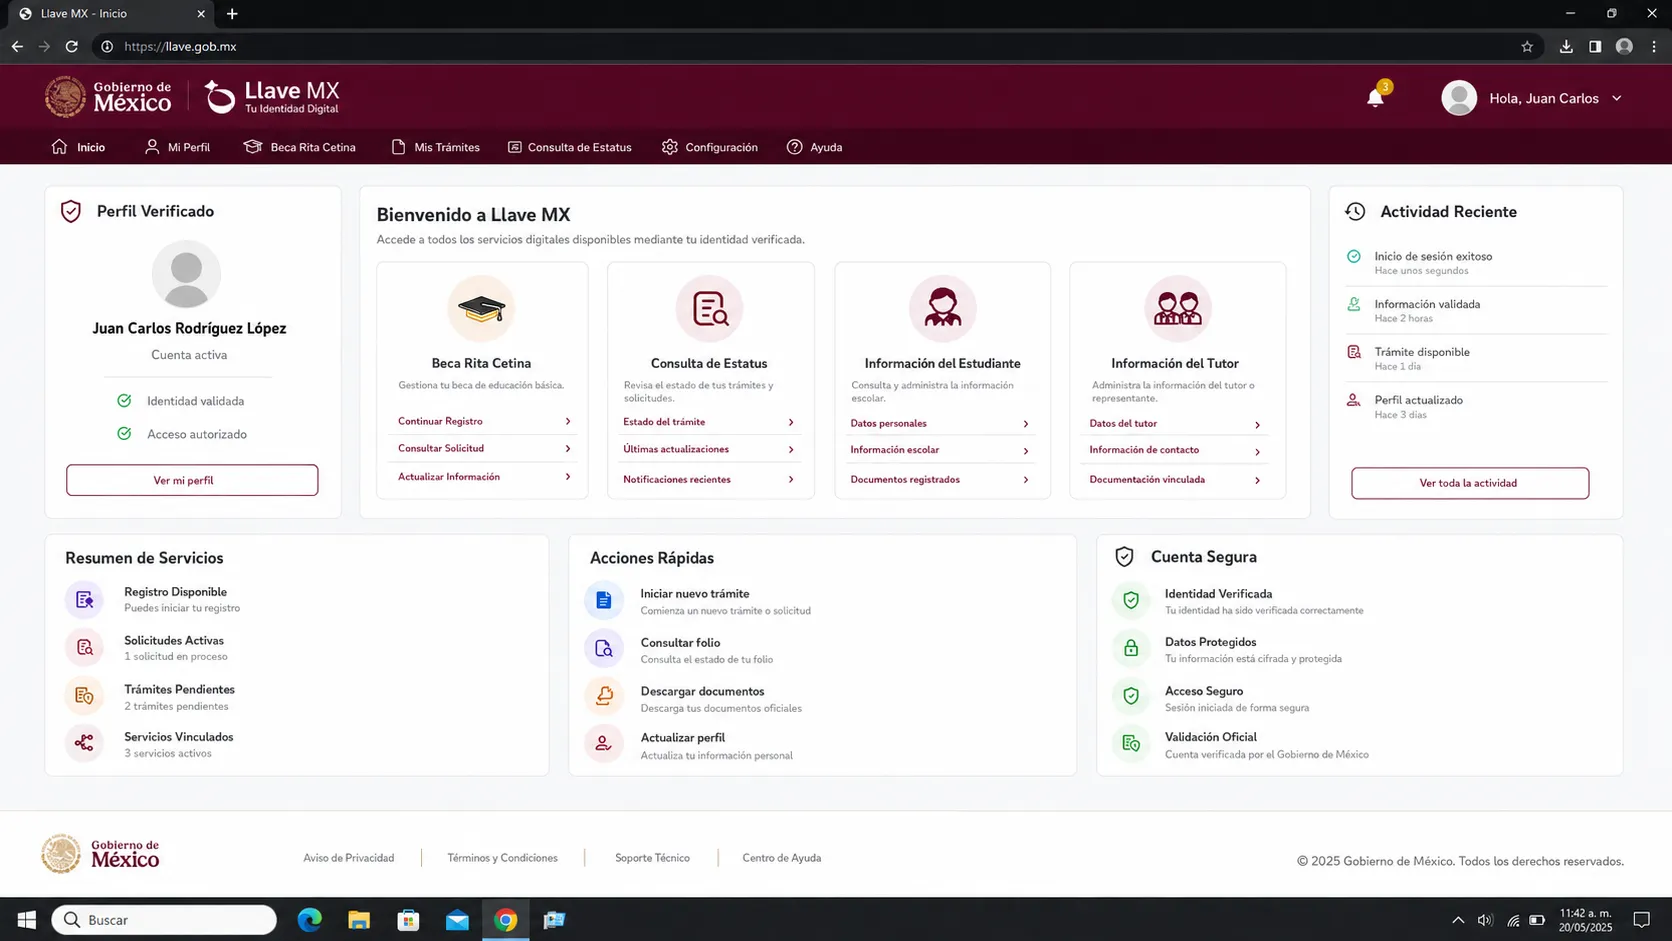Expand the Estado del trámite chevron
This screenshot has height=941, width=1672.
pyautogui.click(x=791, y=423)
